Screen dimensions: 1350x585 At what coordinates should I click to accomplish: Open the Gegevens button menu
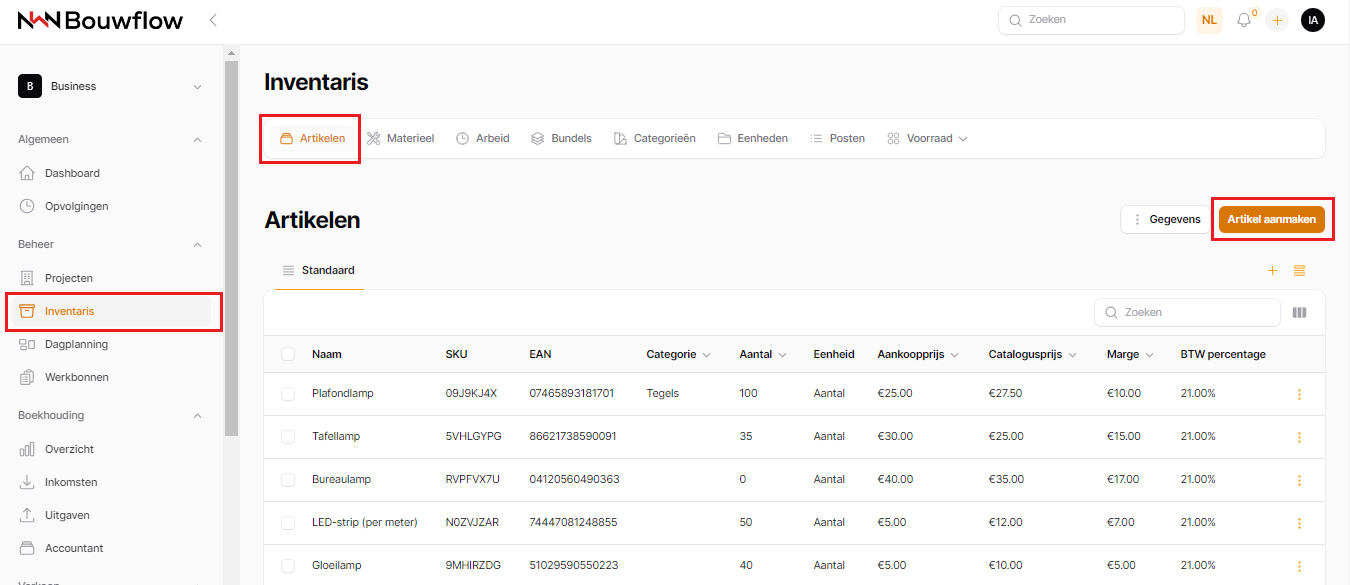tap(1165, 219)
